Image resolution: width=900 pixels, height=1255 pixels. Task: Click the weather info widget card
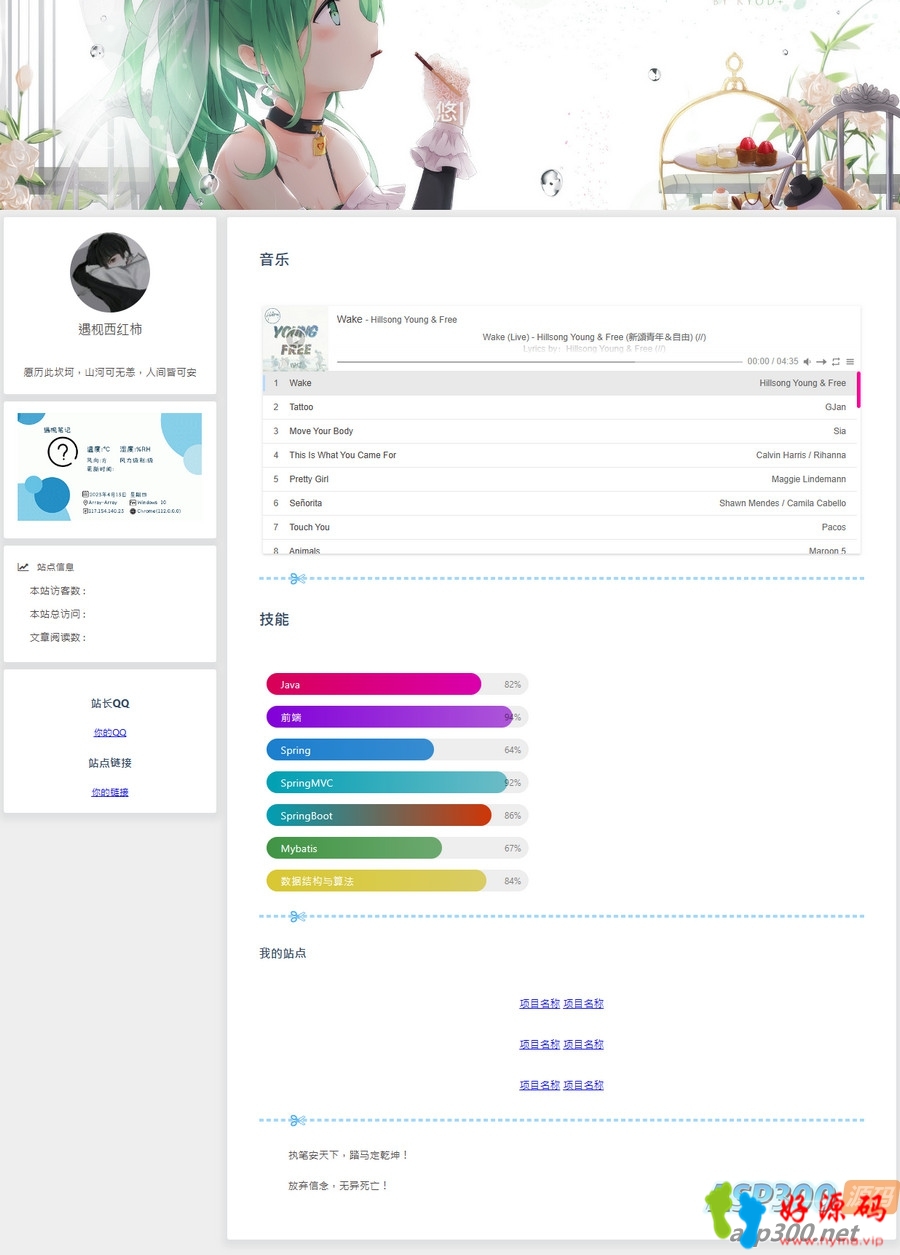[x=110, y=466]
